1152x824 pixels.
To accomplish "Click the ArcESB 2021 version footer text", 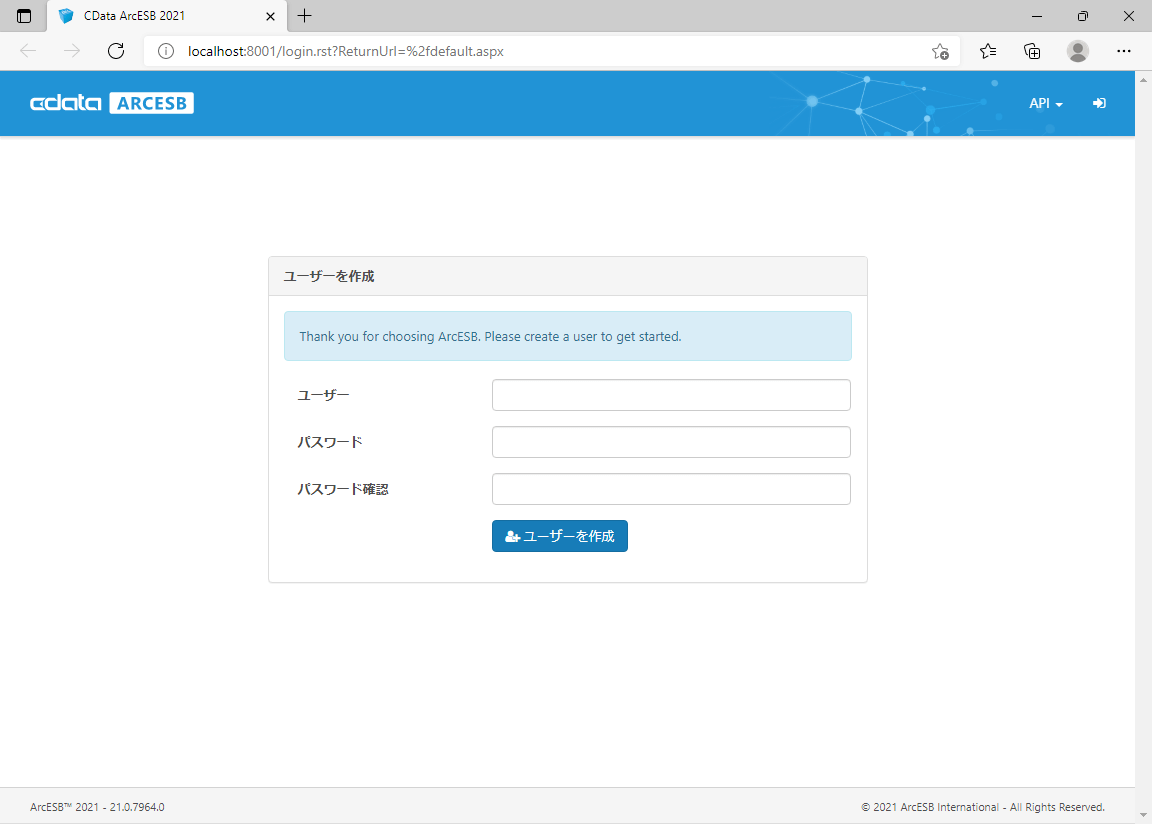I will pos(97,807).
